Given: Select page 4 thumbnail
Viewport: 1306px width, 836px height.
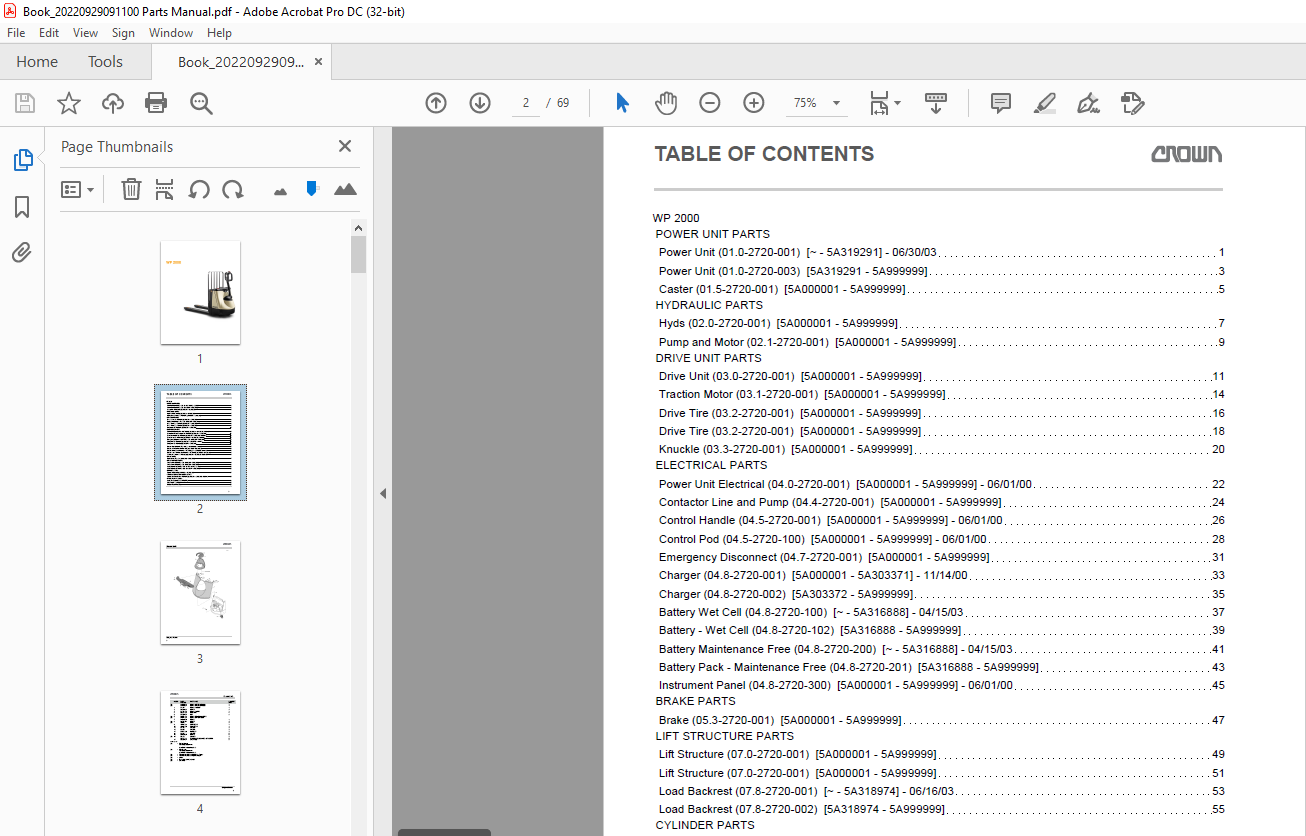Looking at the screenshot, I should click(200, 743).
